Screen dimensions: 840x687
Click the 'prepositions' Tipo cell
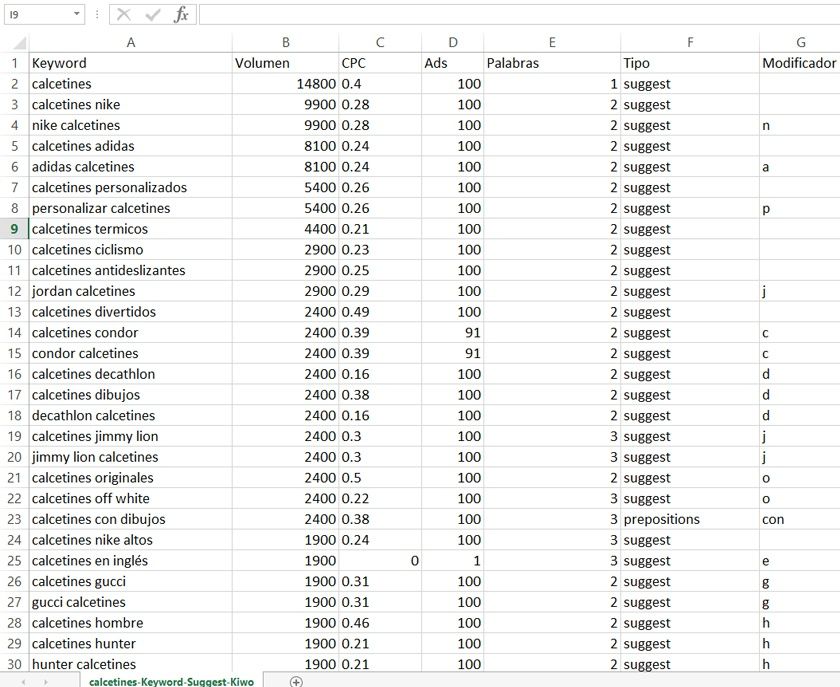point(690,519)
